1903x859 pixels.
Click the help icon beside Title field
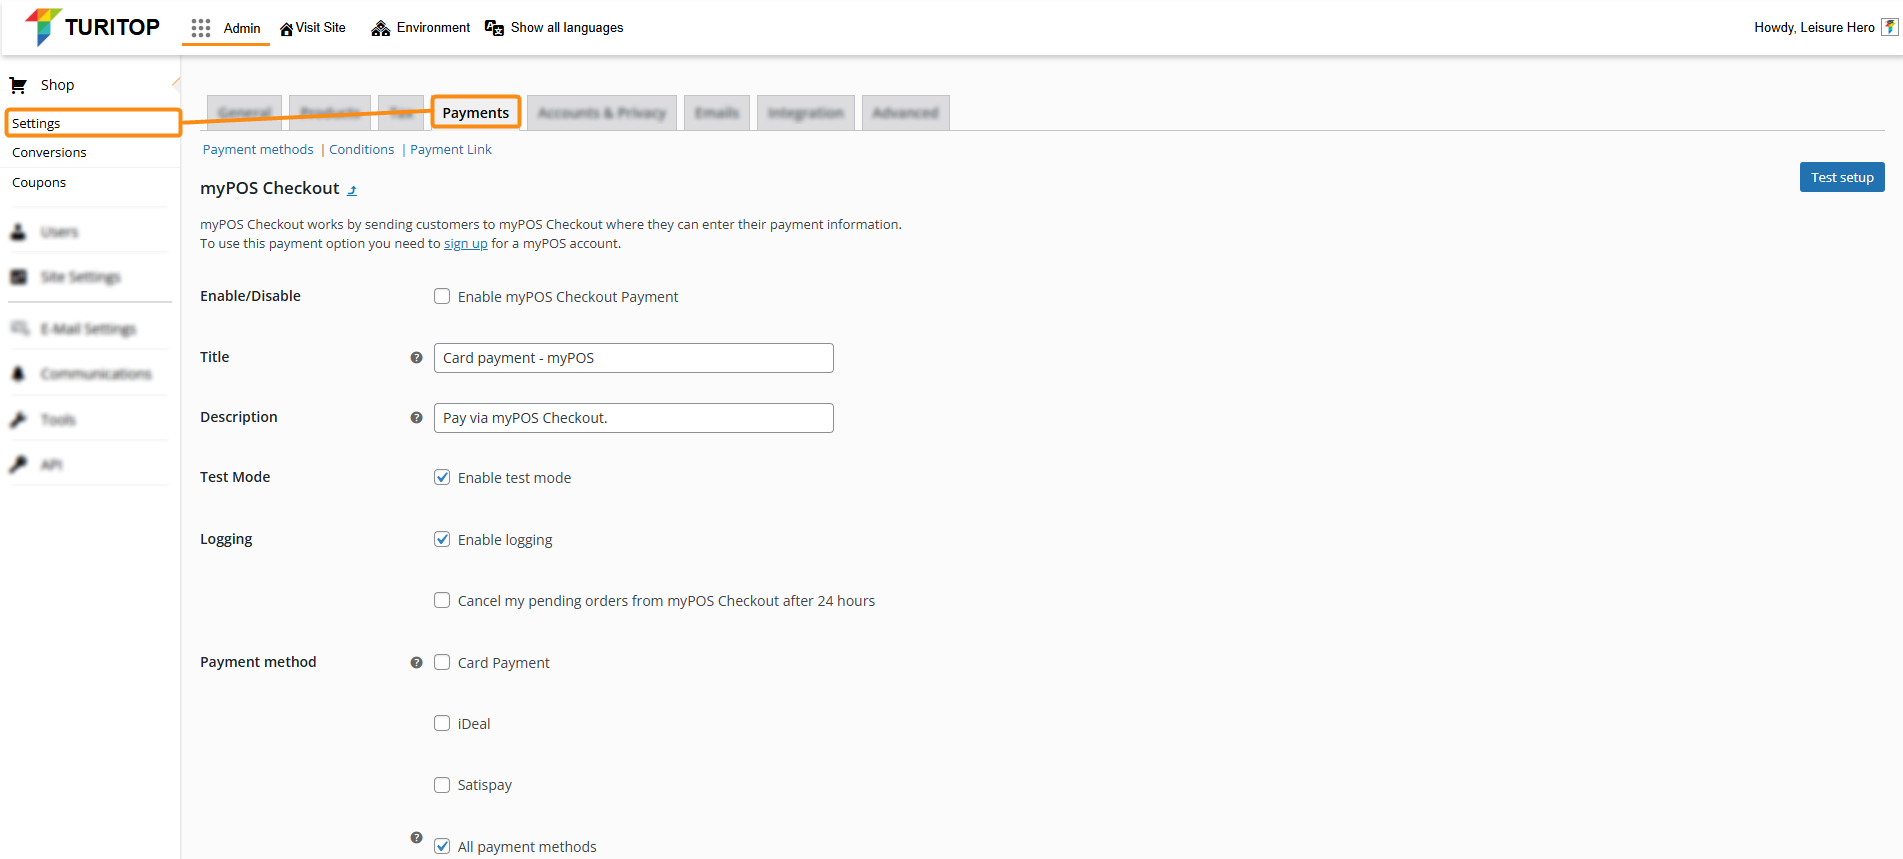point(416,358)
